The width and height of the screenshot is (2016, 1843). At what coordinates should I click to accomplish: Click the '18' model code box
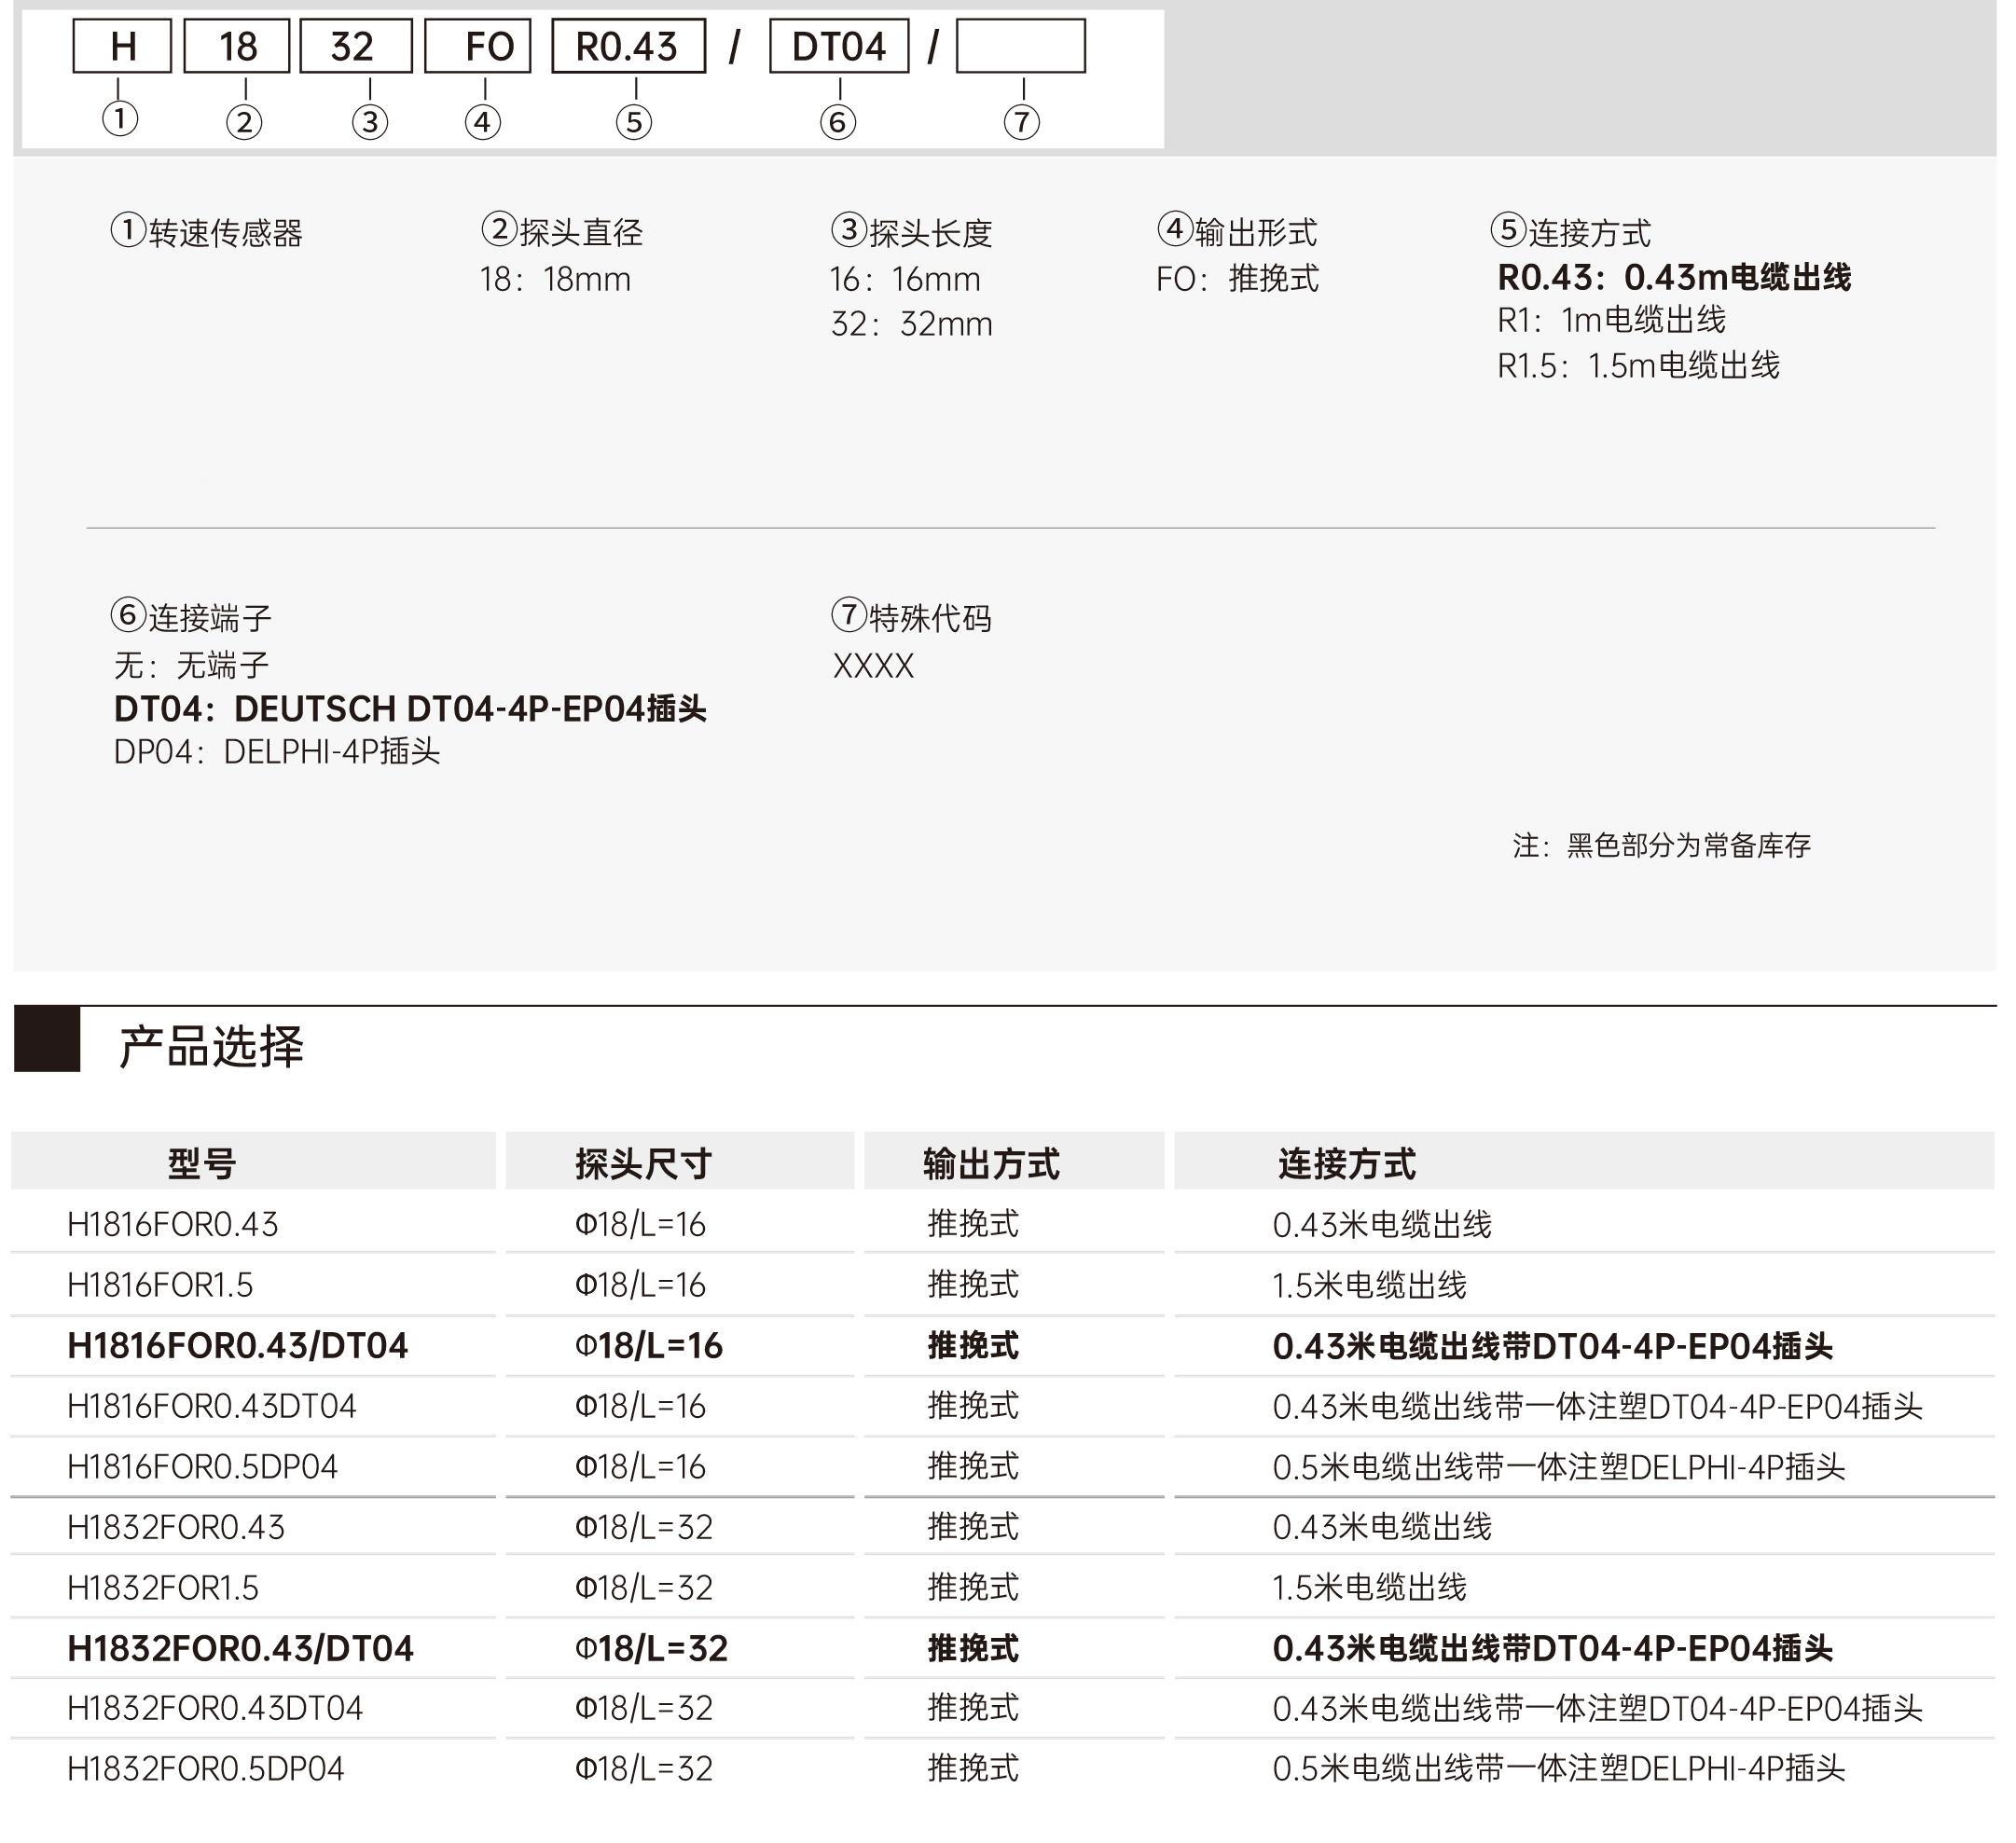pos(238,47)
